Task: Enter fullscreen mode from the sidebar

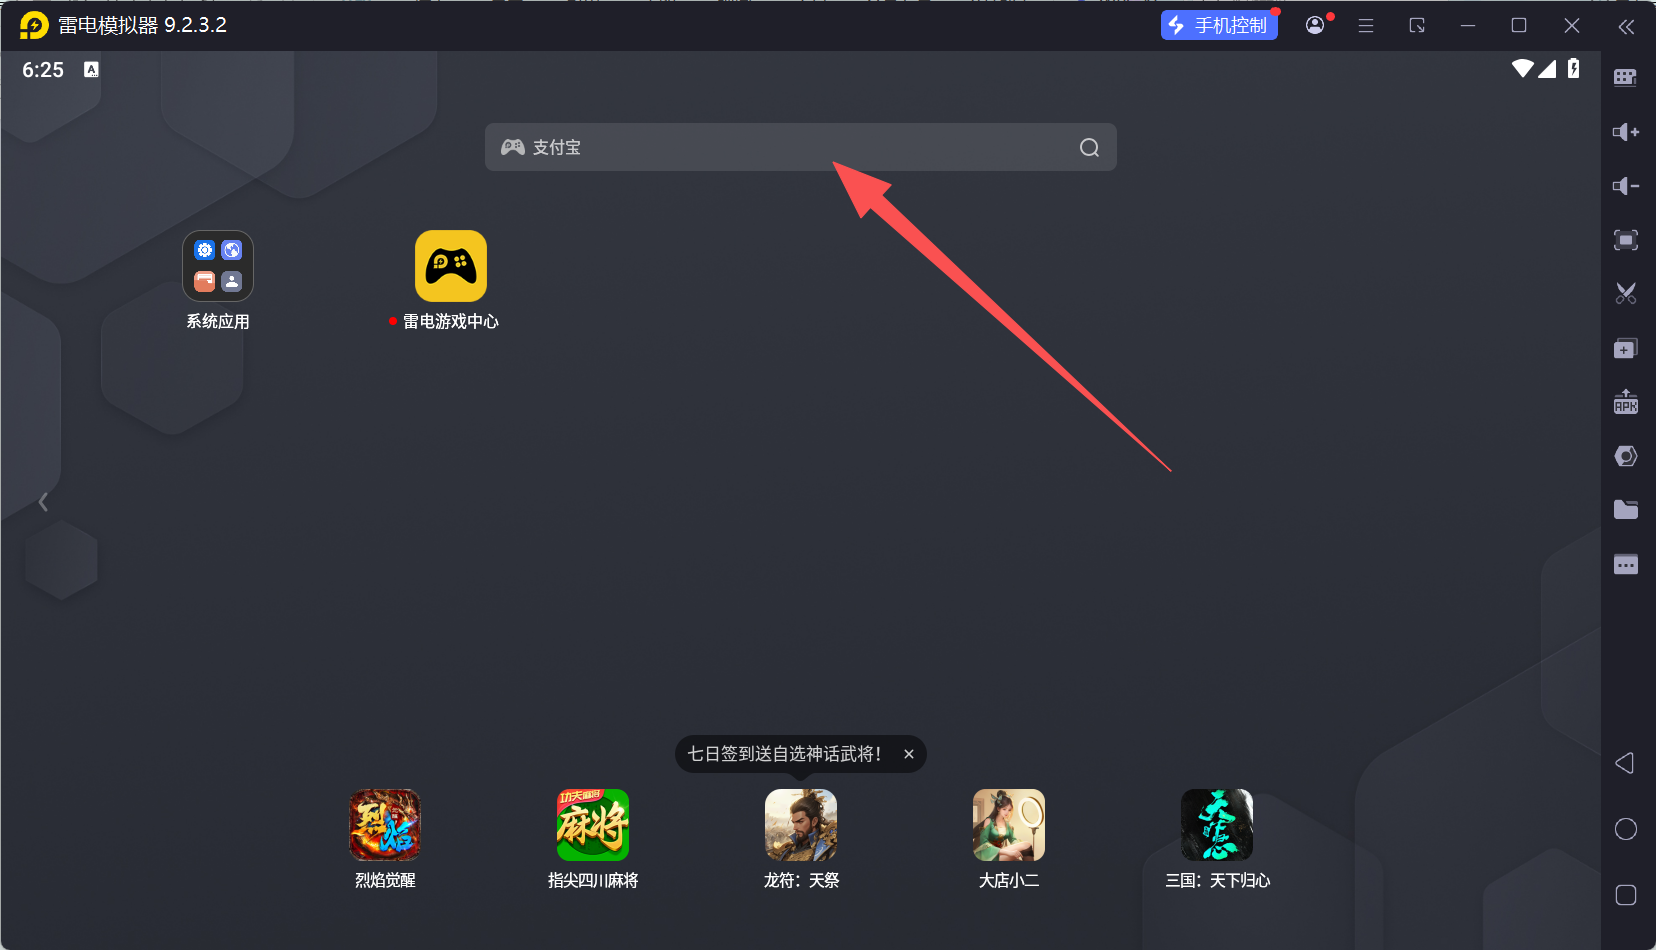Action: [1625, 240]
